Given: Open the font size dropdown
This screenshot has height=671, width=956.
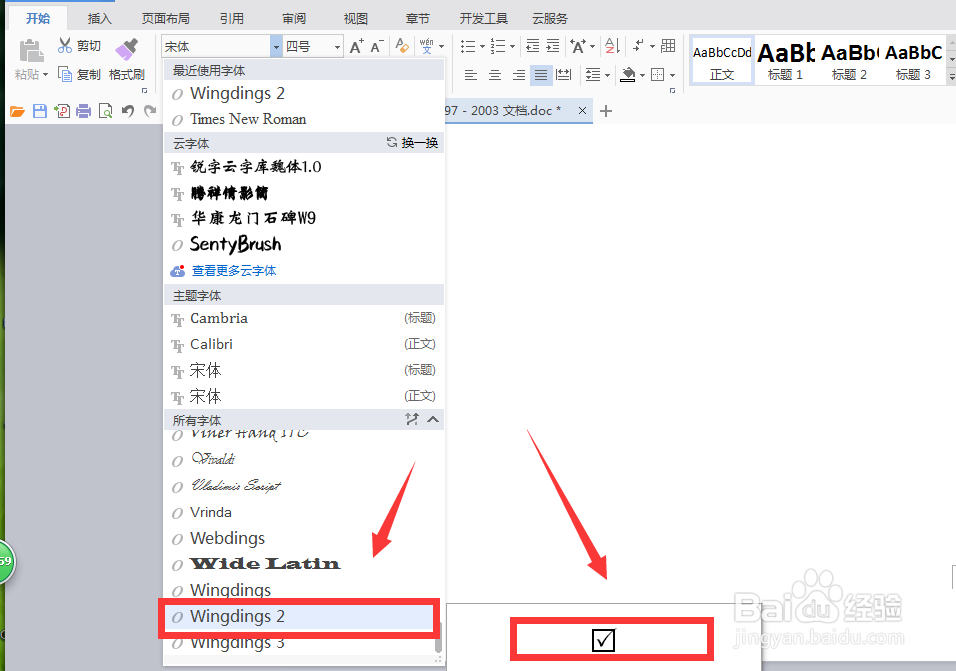Looking at the screenshot, I should tap(336, 45).
